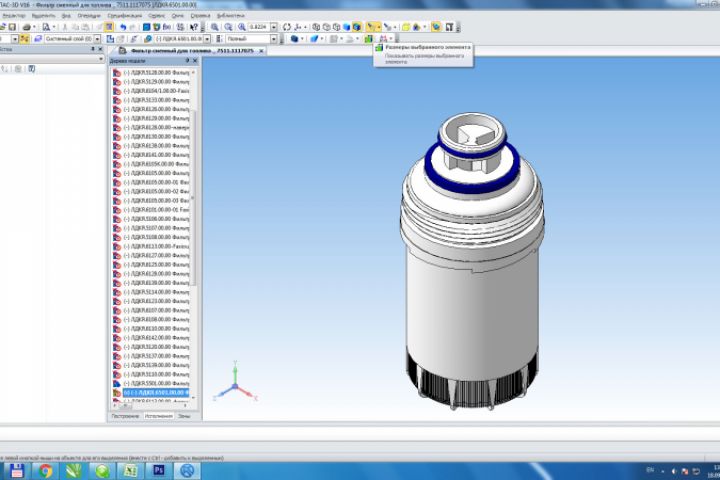720x480 pixels.
Task: Open the Variables fx icon
Action: click(167, 27)
